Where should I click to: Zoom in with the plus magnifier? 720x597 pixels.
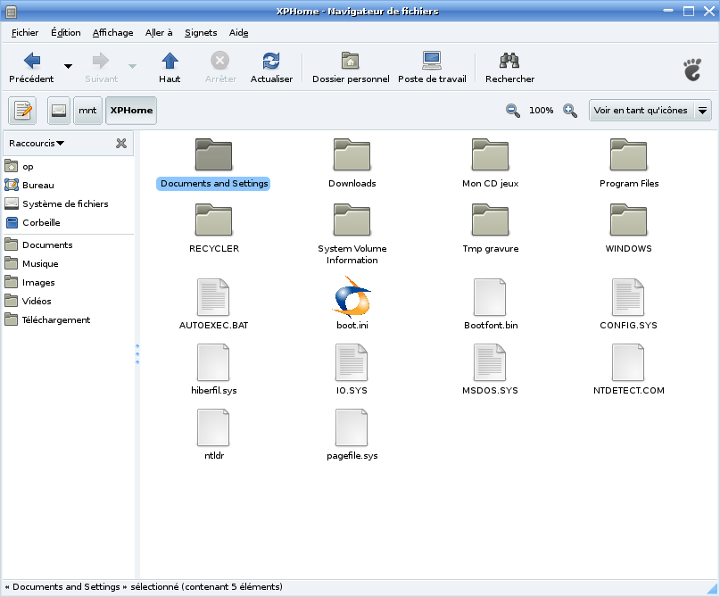[x=570, y=111]
